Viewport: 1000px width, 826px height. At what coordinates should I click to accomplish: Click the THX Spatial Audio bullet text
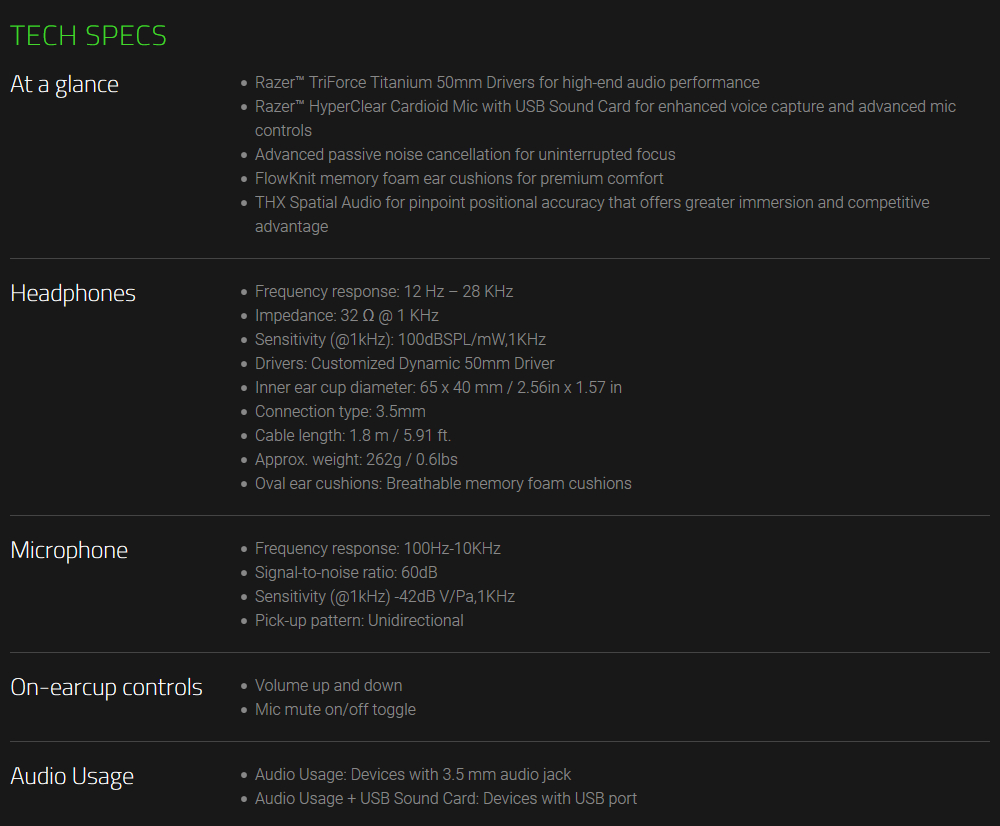(x=592, y=203)
